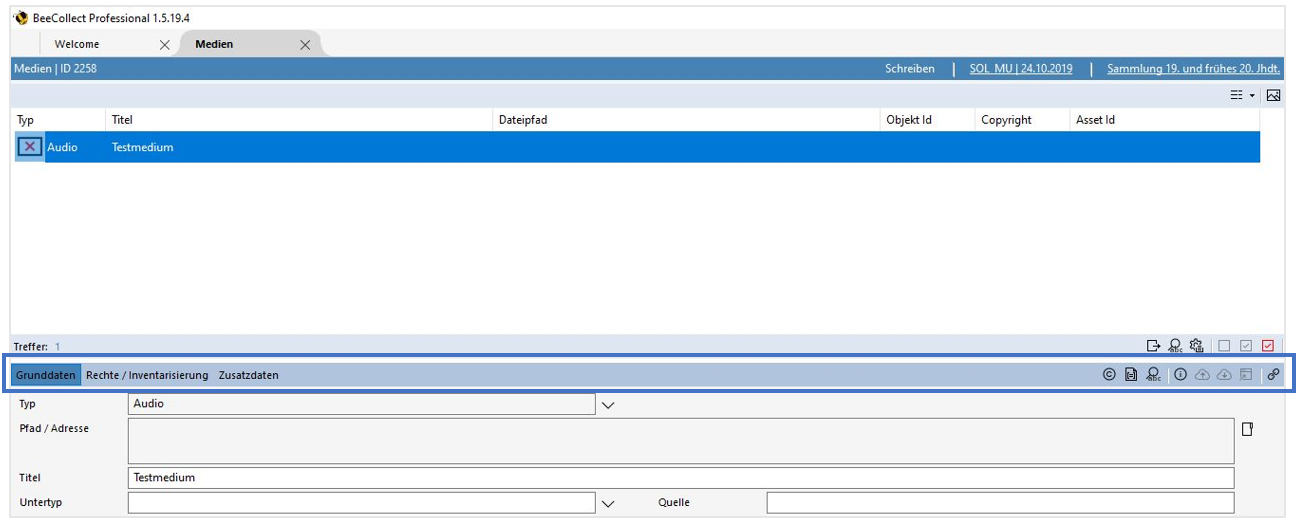Viewport: 1301px width, 523px height.
Task: Open the Untertyp dropdown arrow
Action: pos(607,503)
